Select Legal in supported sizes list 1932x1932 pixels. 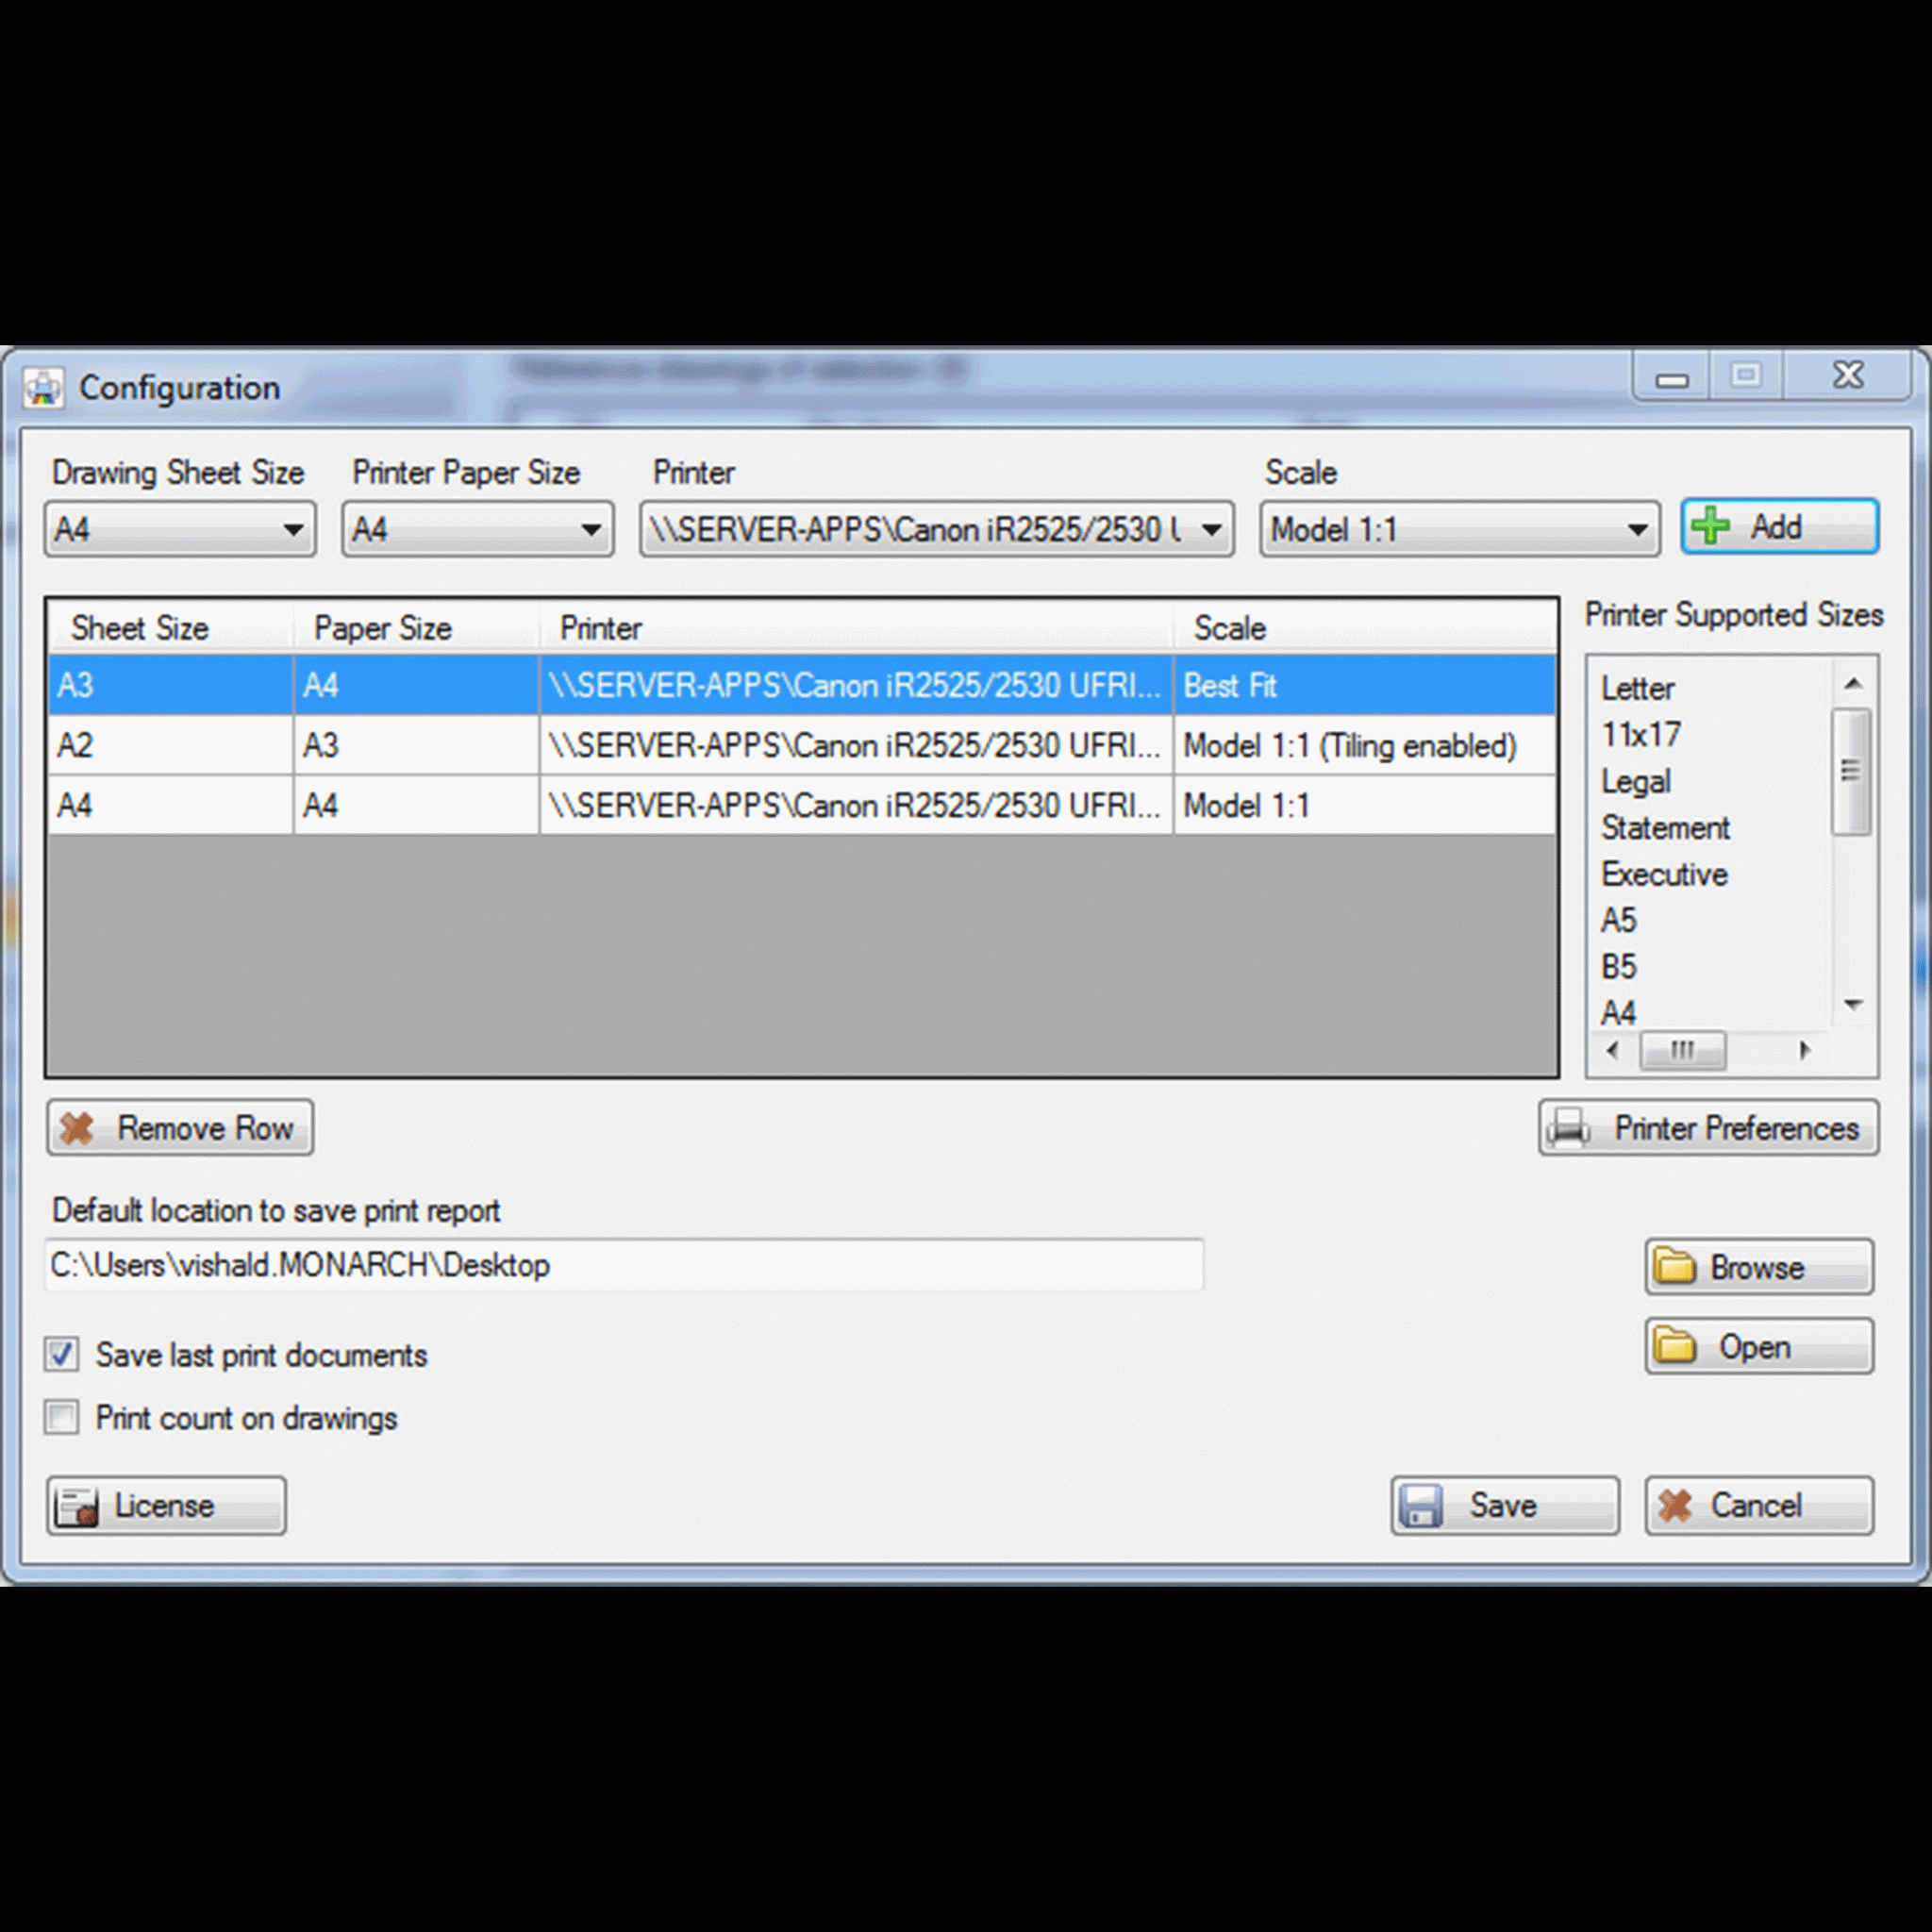pos(1636,781)
